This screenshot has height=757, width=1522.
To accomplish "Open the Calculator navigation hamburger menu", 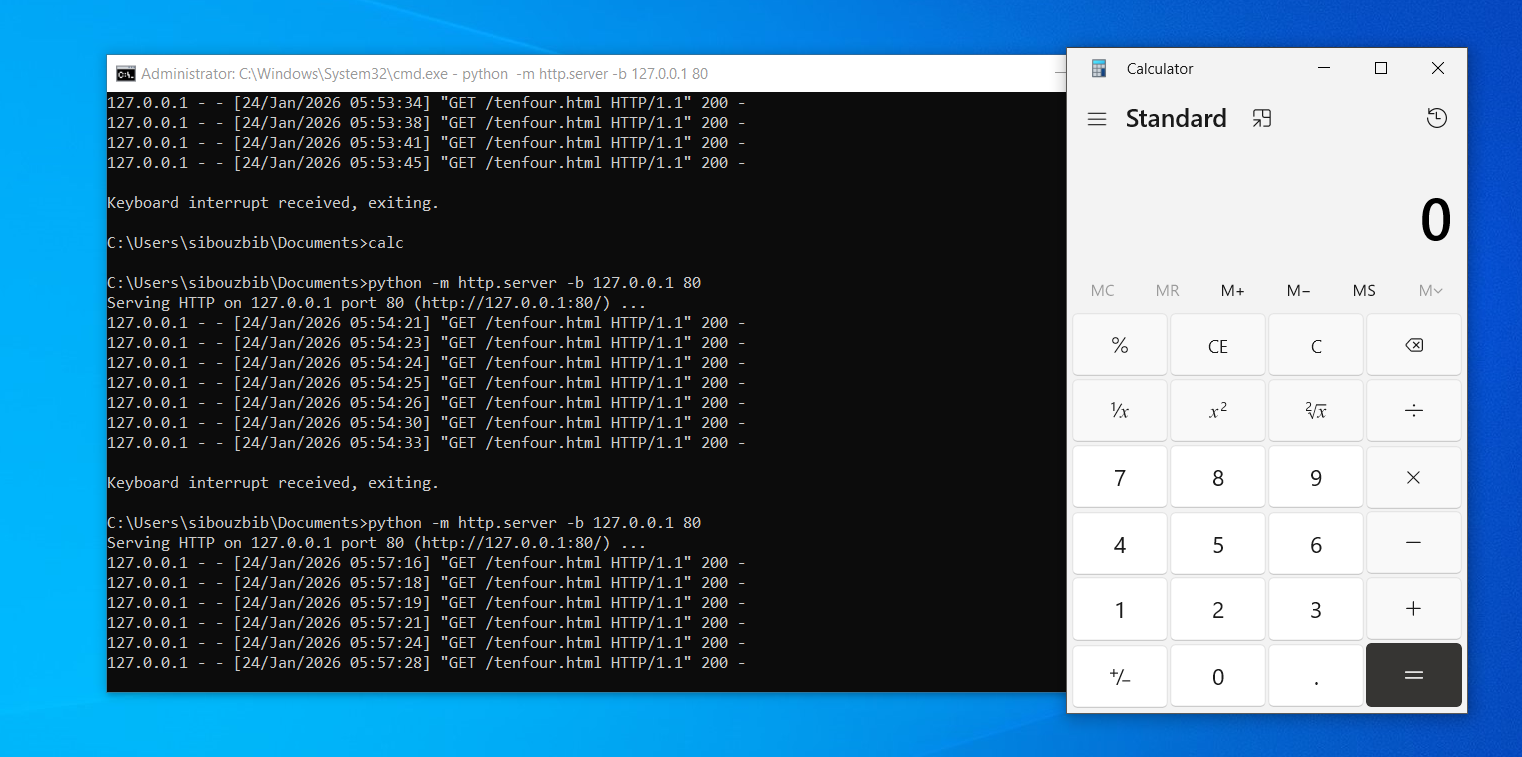I will point(1097,119).
